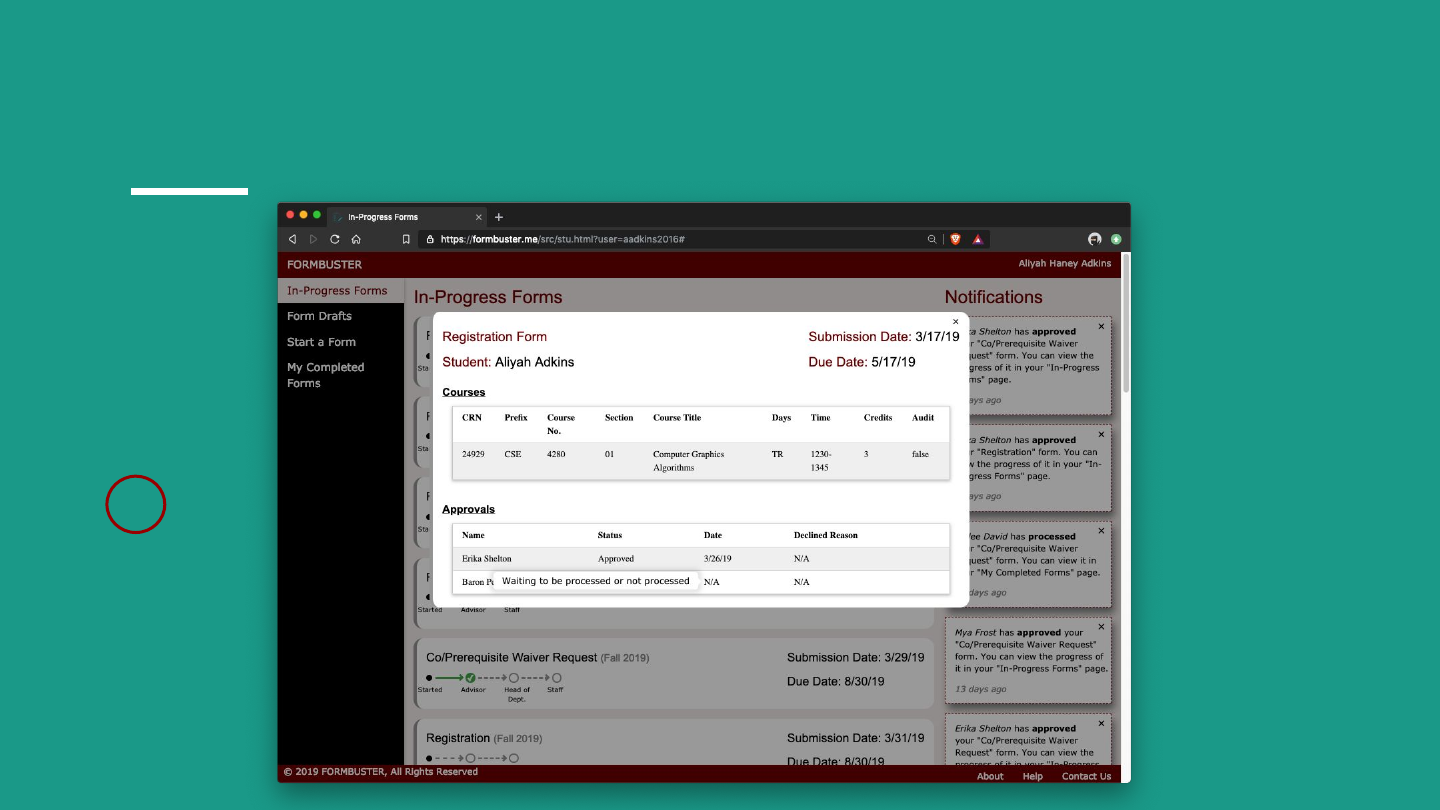Click the approval date 3/26/19

(x=718, y=559)
